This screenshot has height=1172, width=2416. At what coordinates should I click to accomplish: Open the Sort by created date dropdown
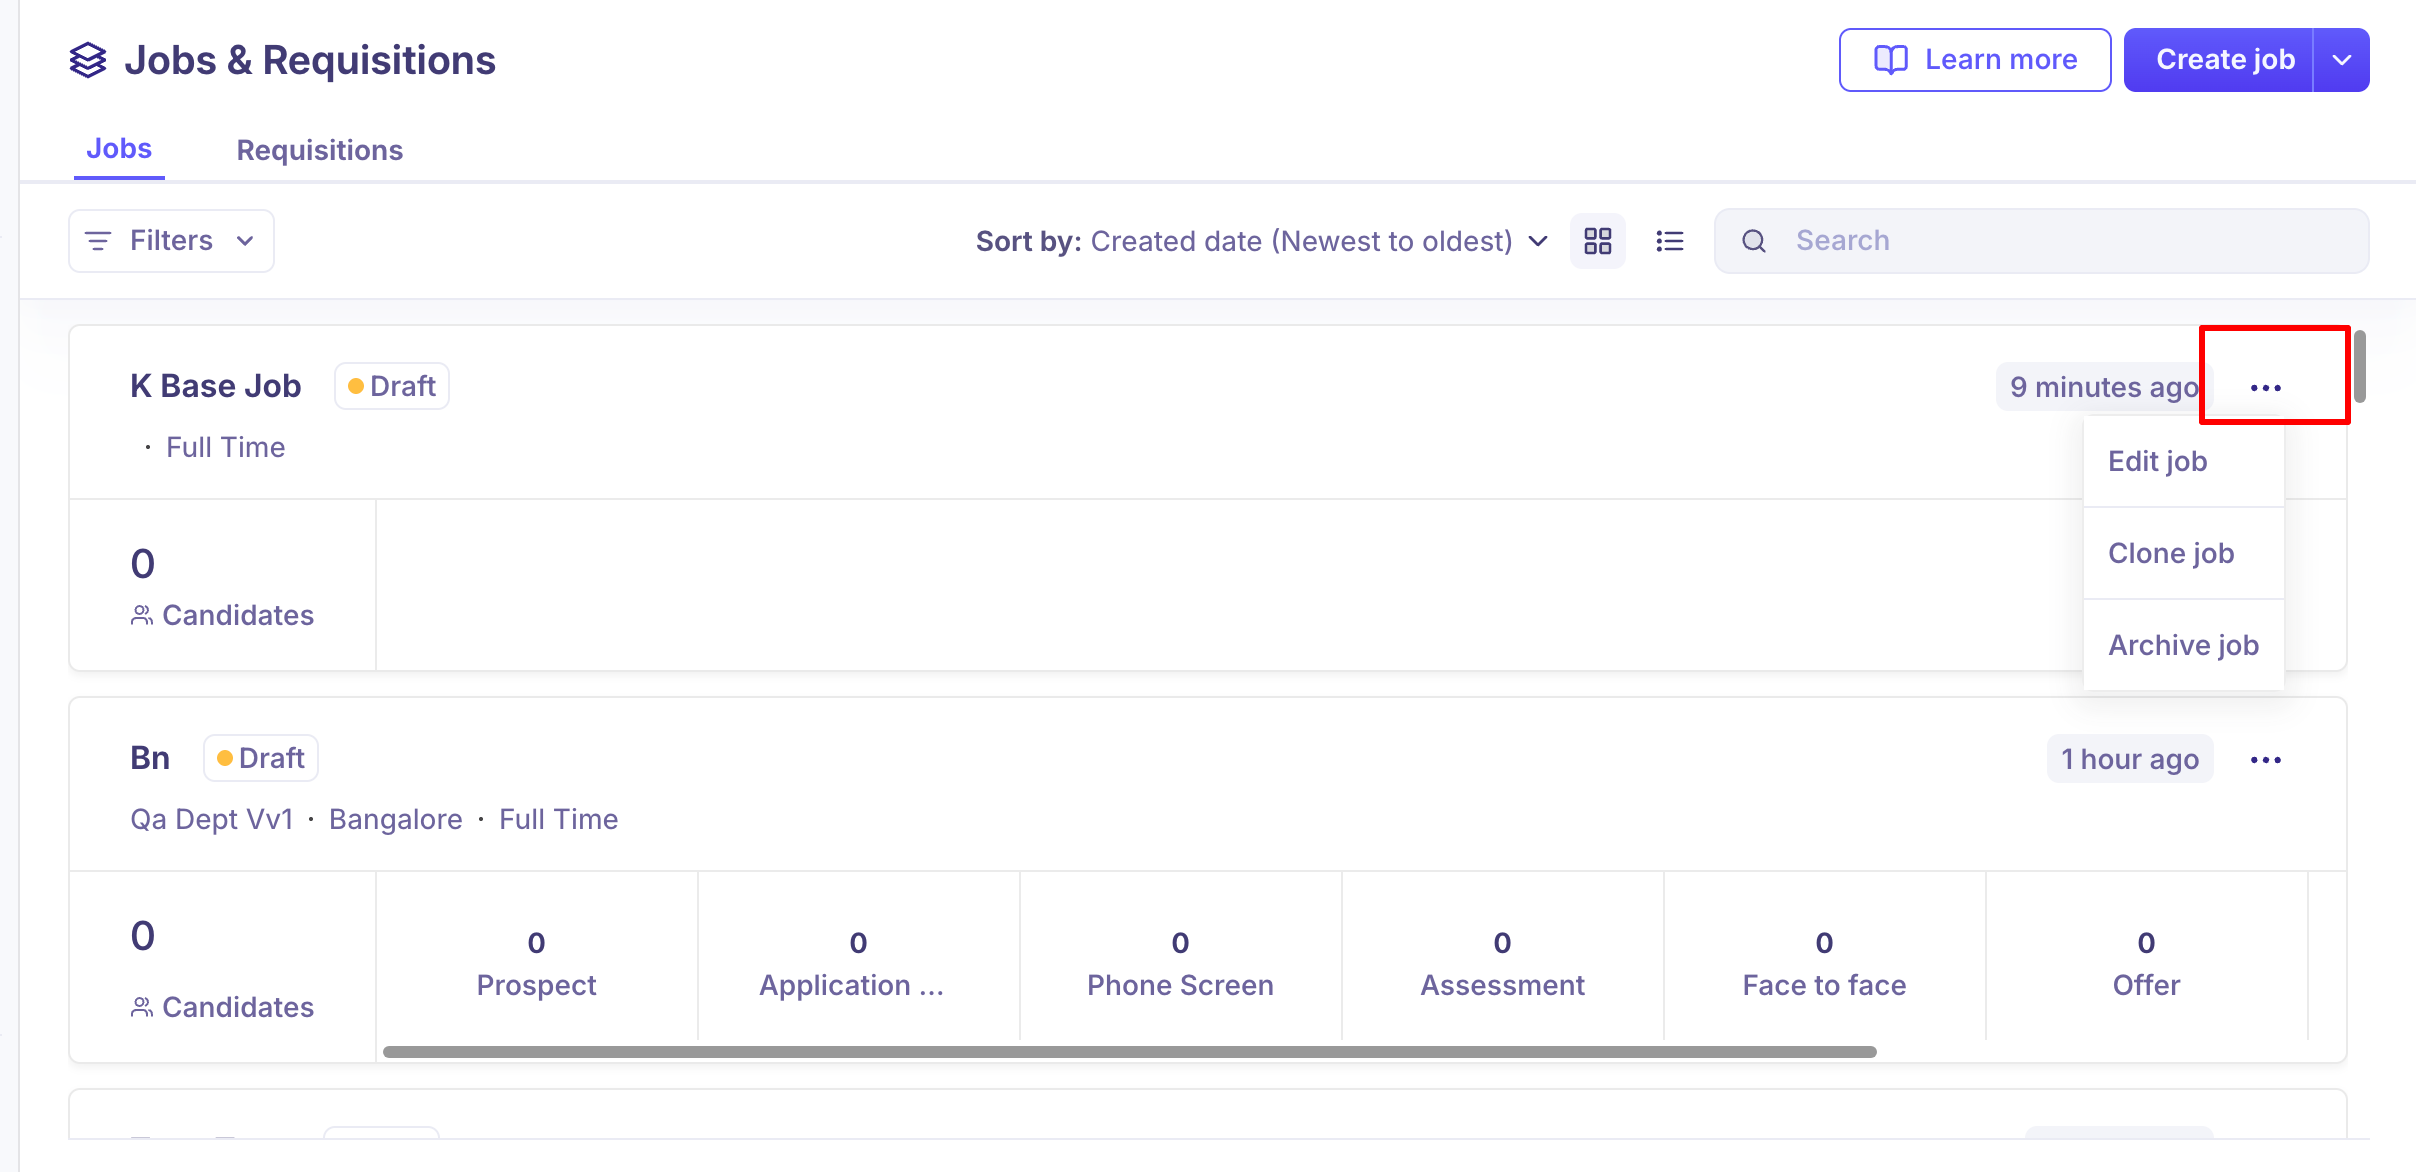click(x=1262, y=241)
